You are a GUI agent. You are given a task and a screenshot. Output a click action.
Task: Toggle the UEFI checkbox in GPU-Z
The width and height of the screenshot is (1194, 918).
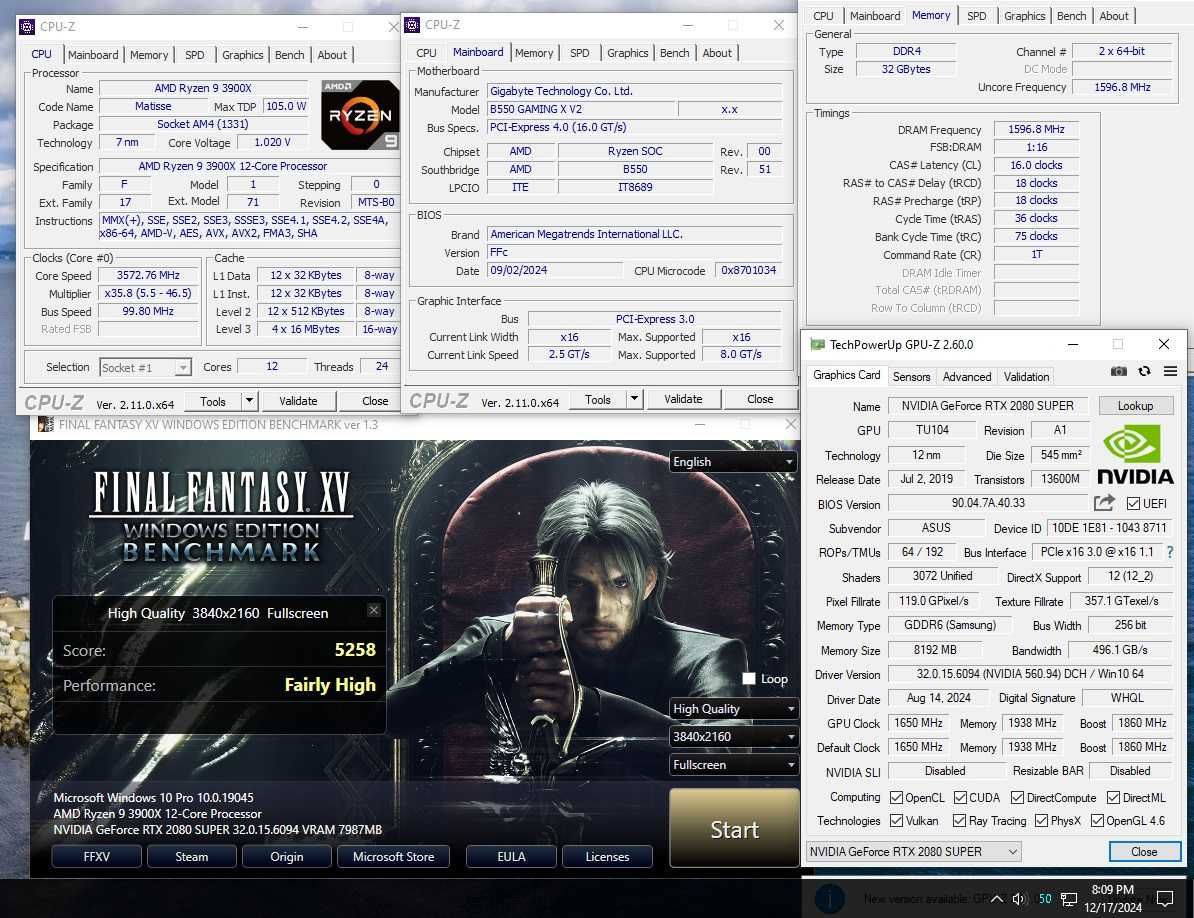1133,503
